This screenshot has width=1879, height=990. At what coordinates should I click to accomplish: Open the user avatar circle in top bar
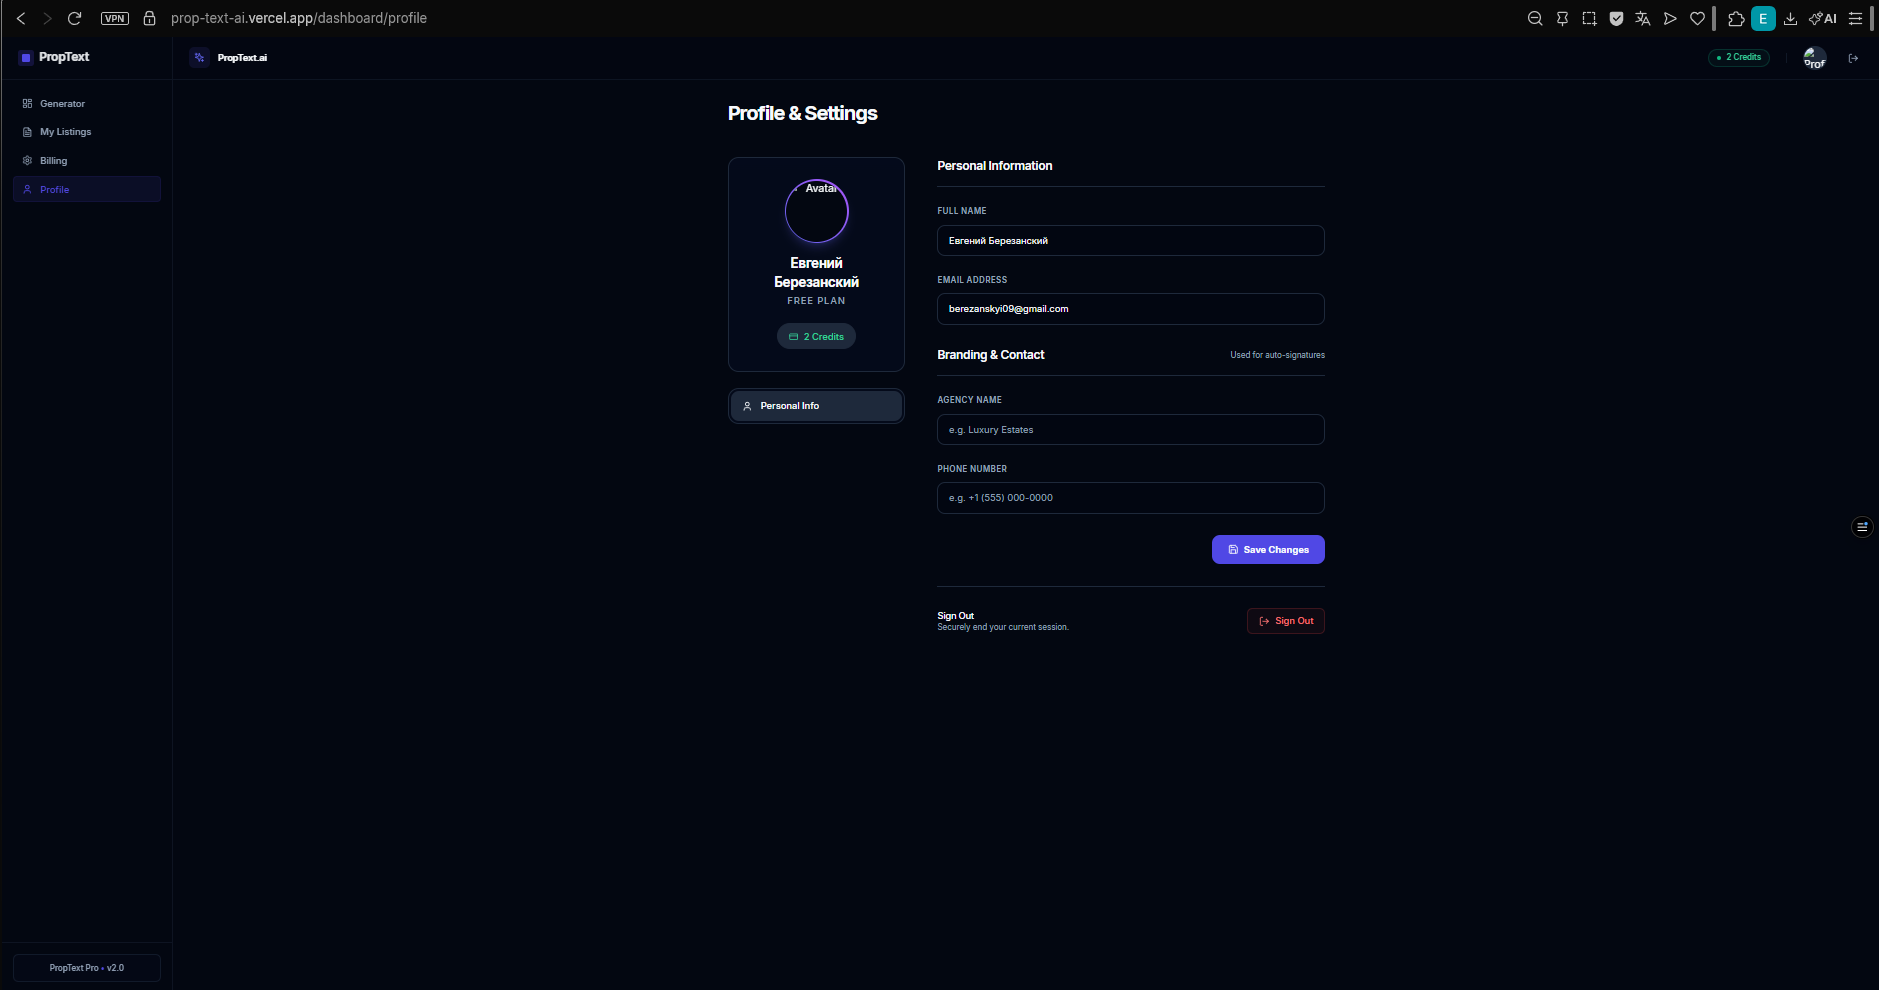tap(1814, 57)
